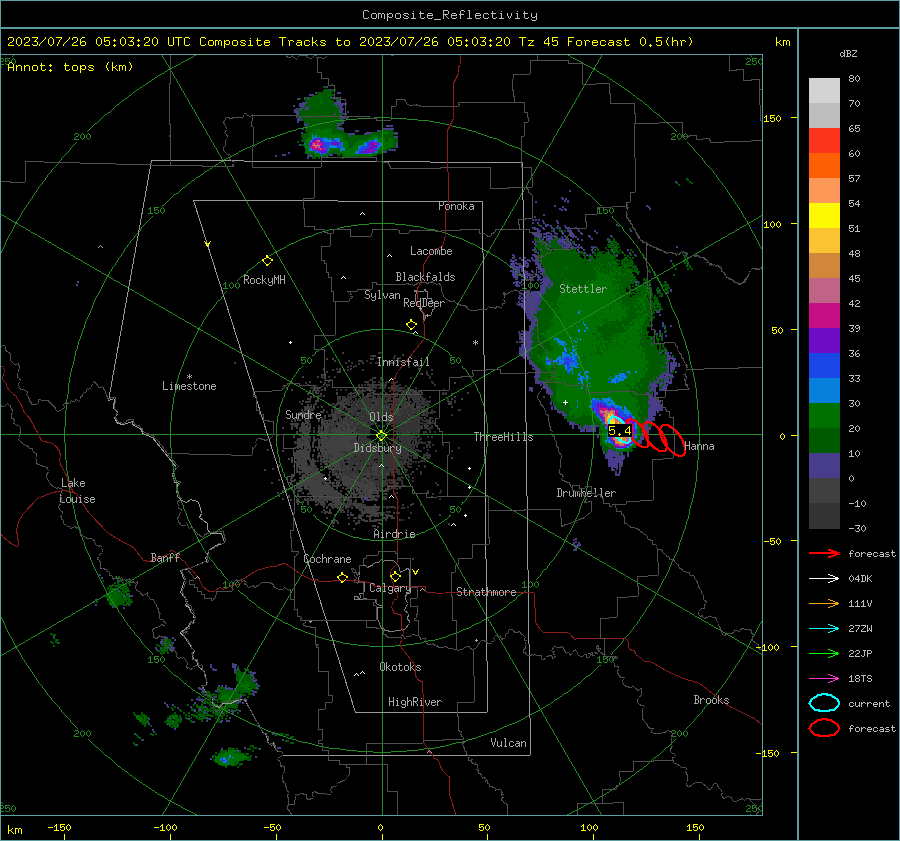
Task: Click the Banff city label
Action: [x=165, y=558]
